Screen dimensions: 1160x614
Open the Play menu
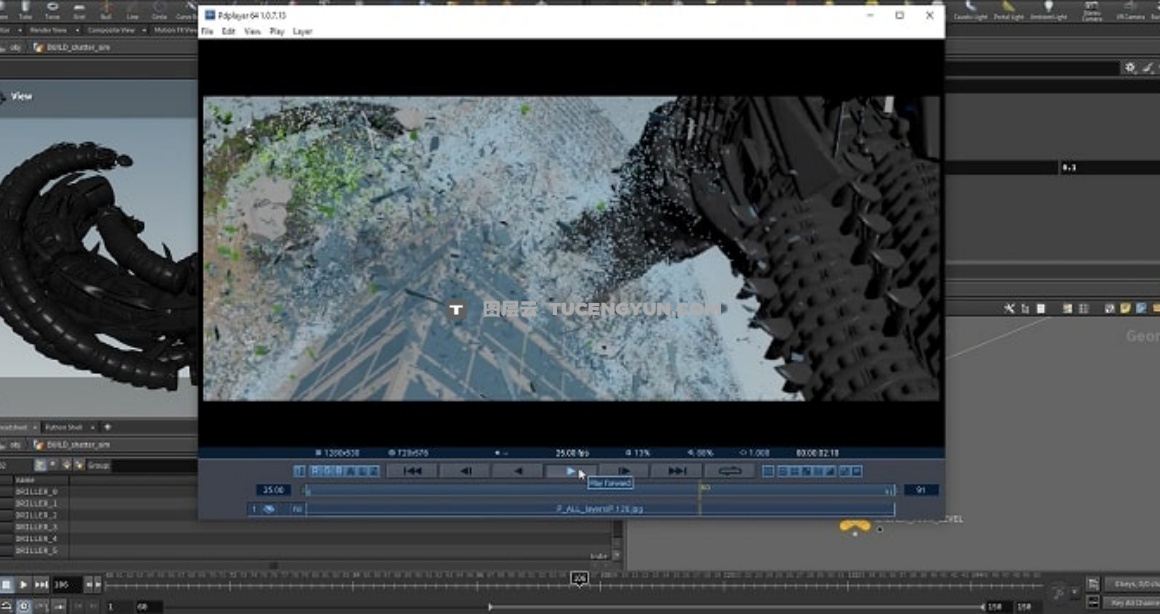(x=277, y=32)
